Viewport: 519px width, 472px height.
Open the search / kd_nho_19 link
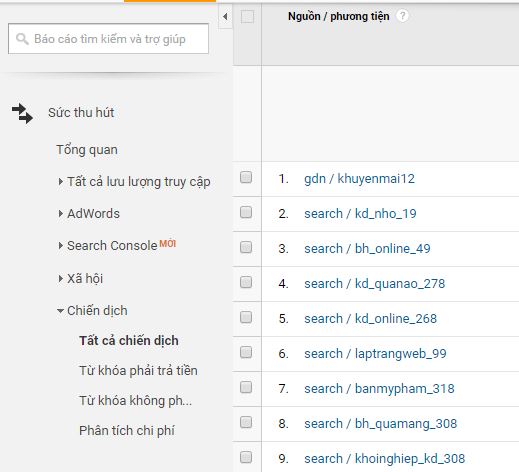pyautogui.click(x=360, y=214)
